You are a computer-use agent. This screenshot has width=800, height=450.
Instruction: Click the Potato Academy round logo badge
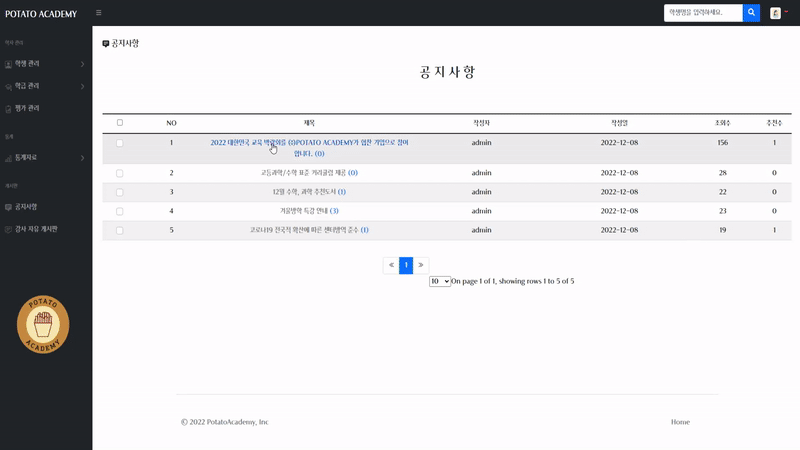point(43,324)
